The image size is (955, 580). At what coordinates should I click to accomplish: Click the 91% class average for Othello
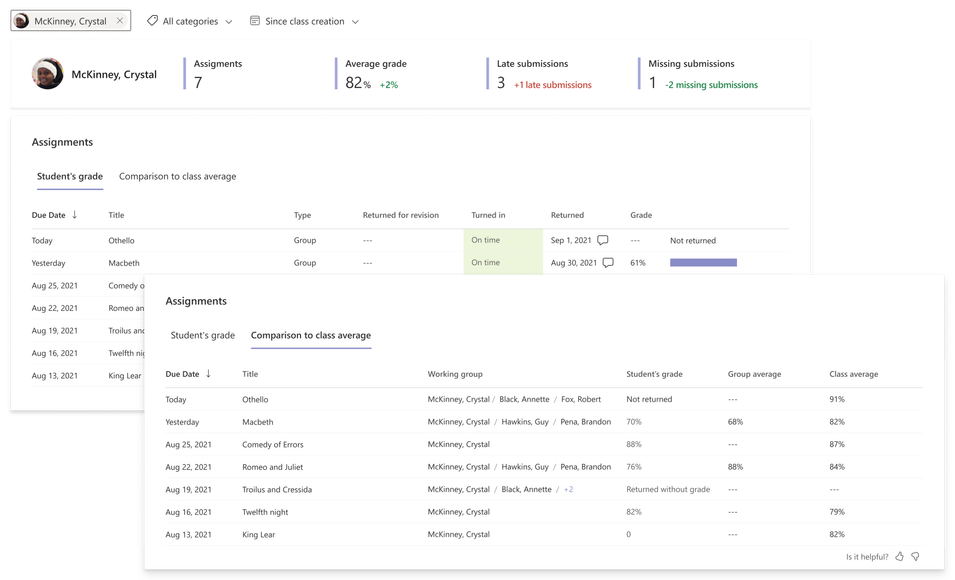pos(836,400)
